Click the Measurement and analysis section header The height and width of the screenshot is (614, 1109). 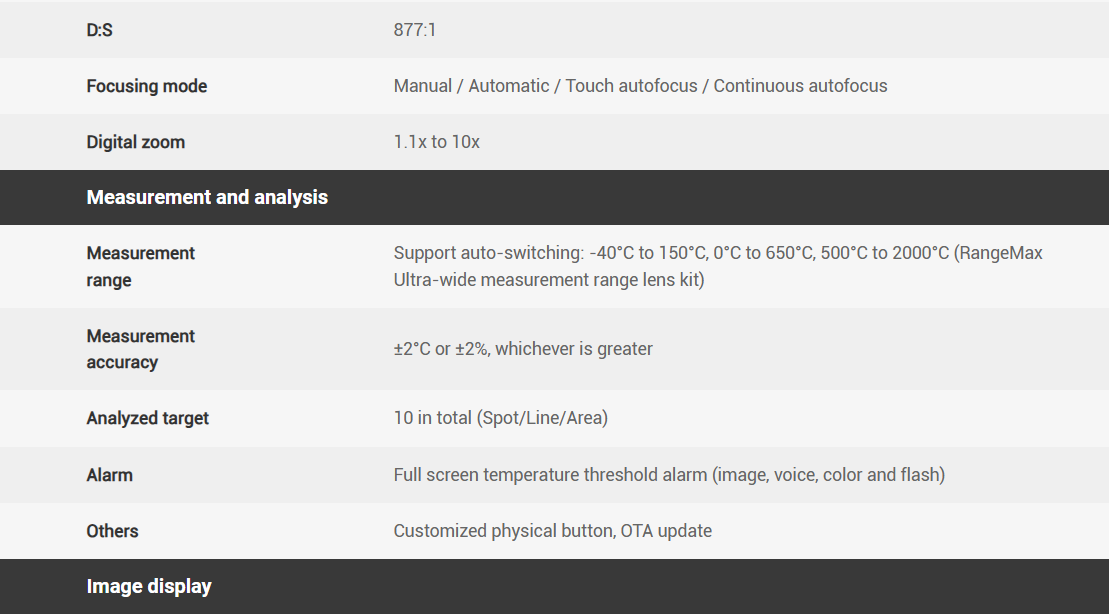click(x=207, y=197)
